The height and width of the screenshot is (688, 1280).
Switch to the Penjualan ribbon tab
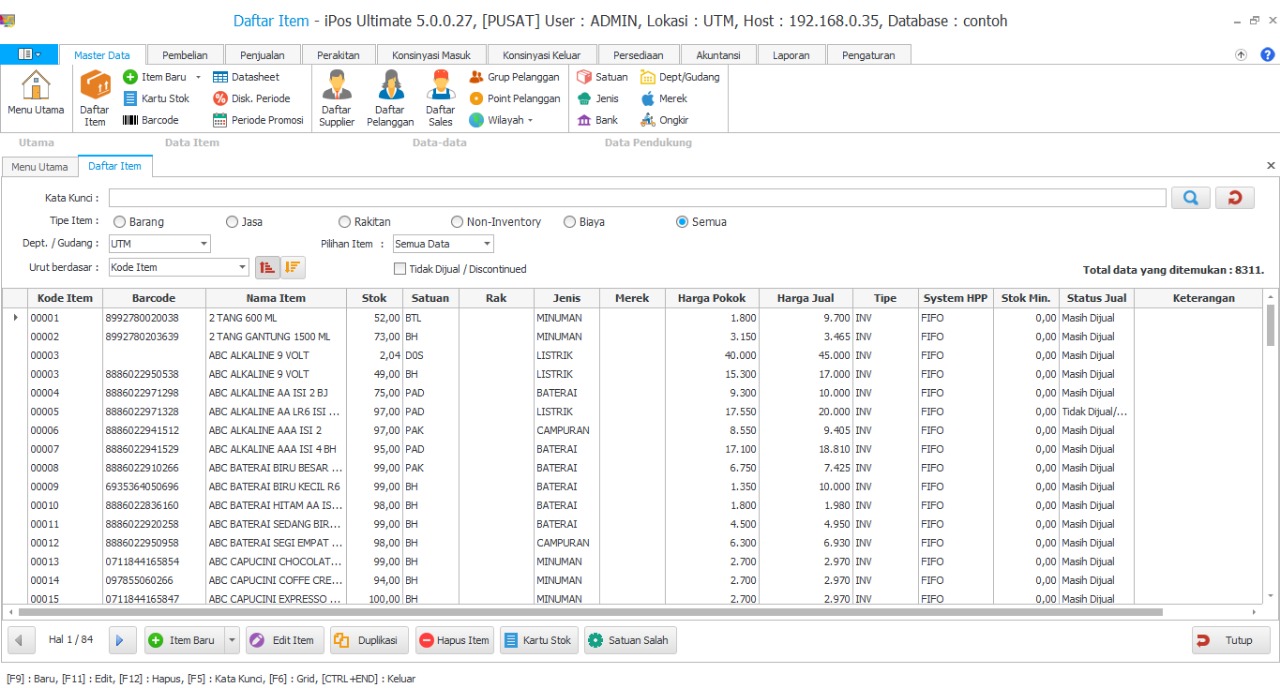coord(261,55)
